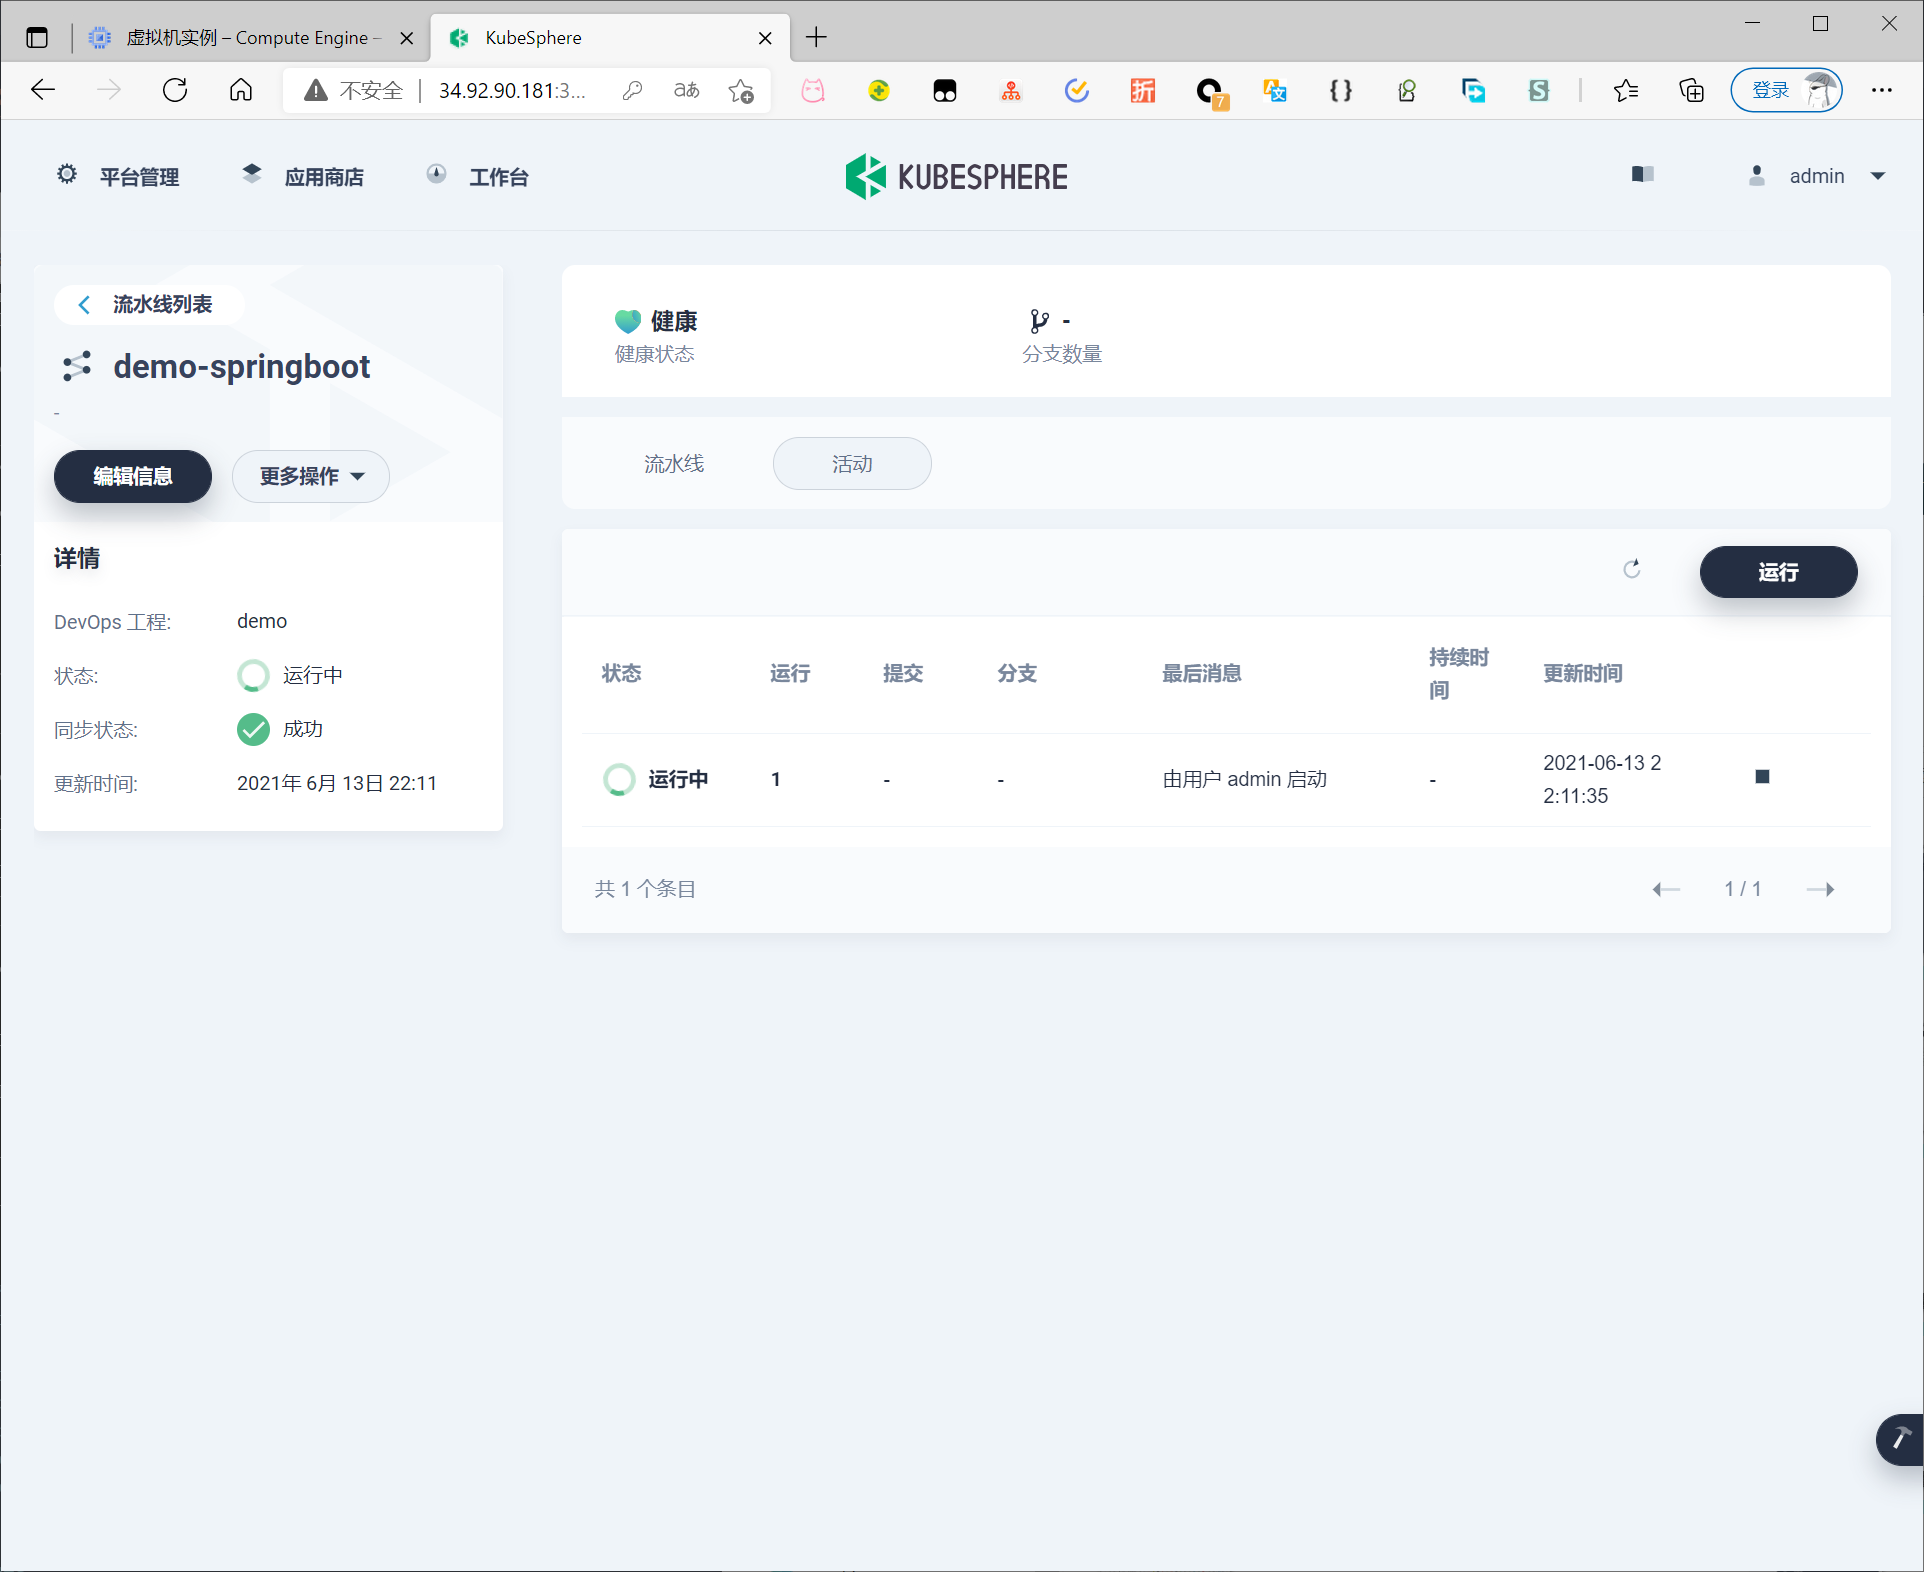Switch to the 流水线 tab
This screenshot has width=1924, height=1572.
click(674, 464)
